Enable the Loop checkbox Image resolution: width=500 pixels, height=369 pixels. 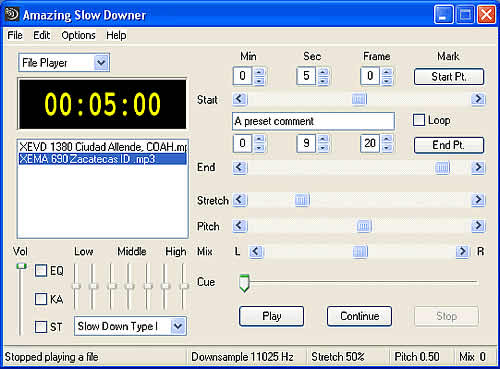coord(419,120)
